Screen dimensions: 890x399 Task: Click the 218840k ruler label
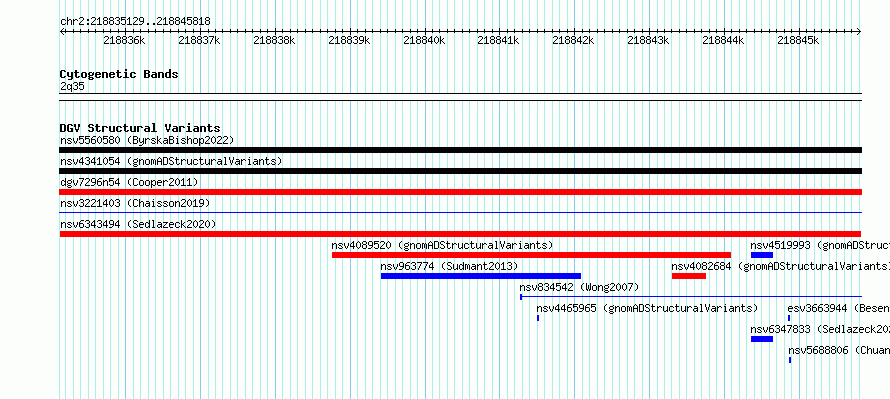pyautogui.click(x=424, y=40)
